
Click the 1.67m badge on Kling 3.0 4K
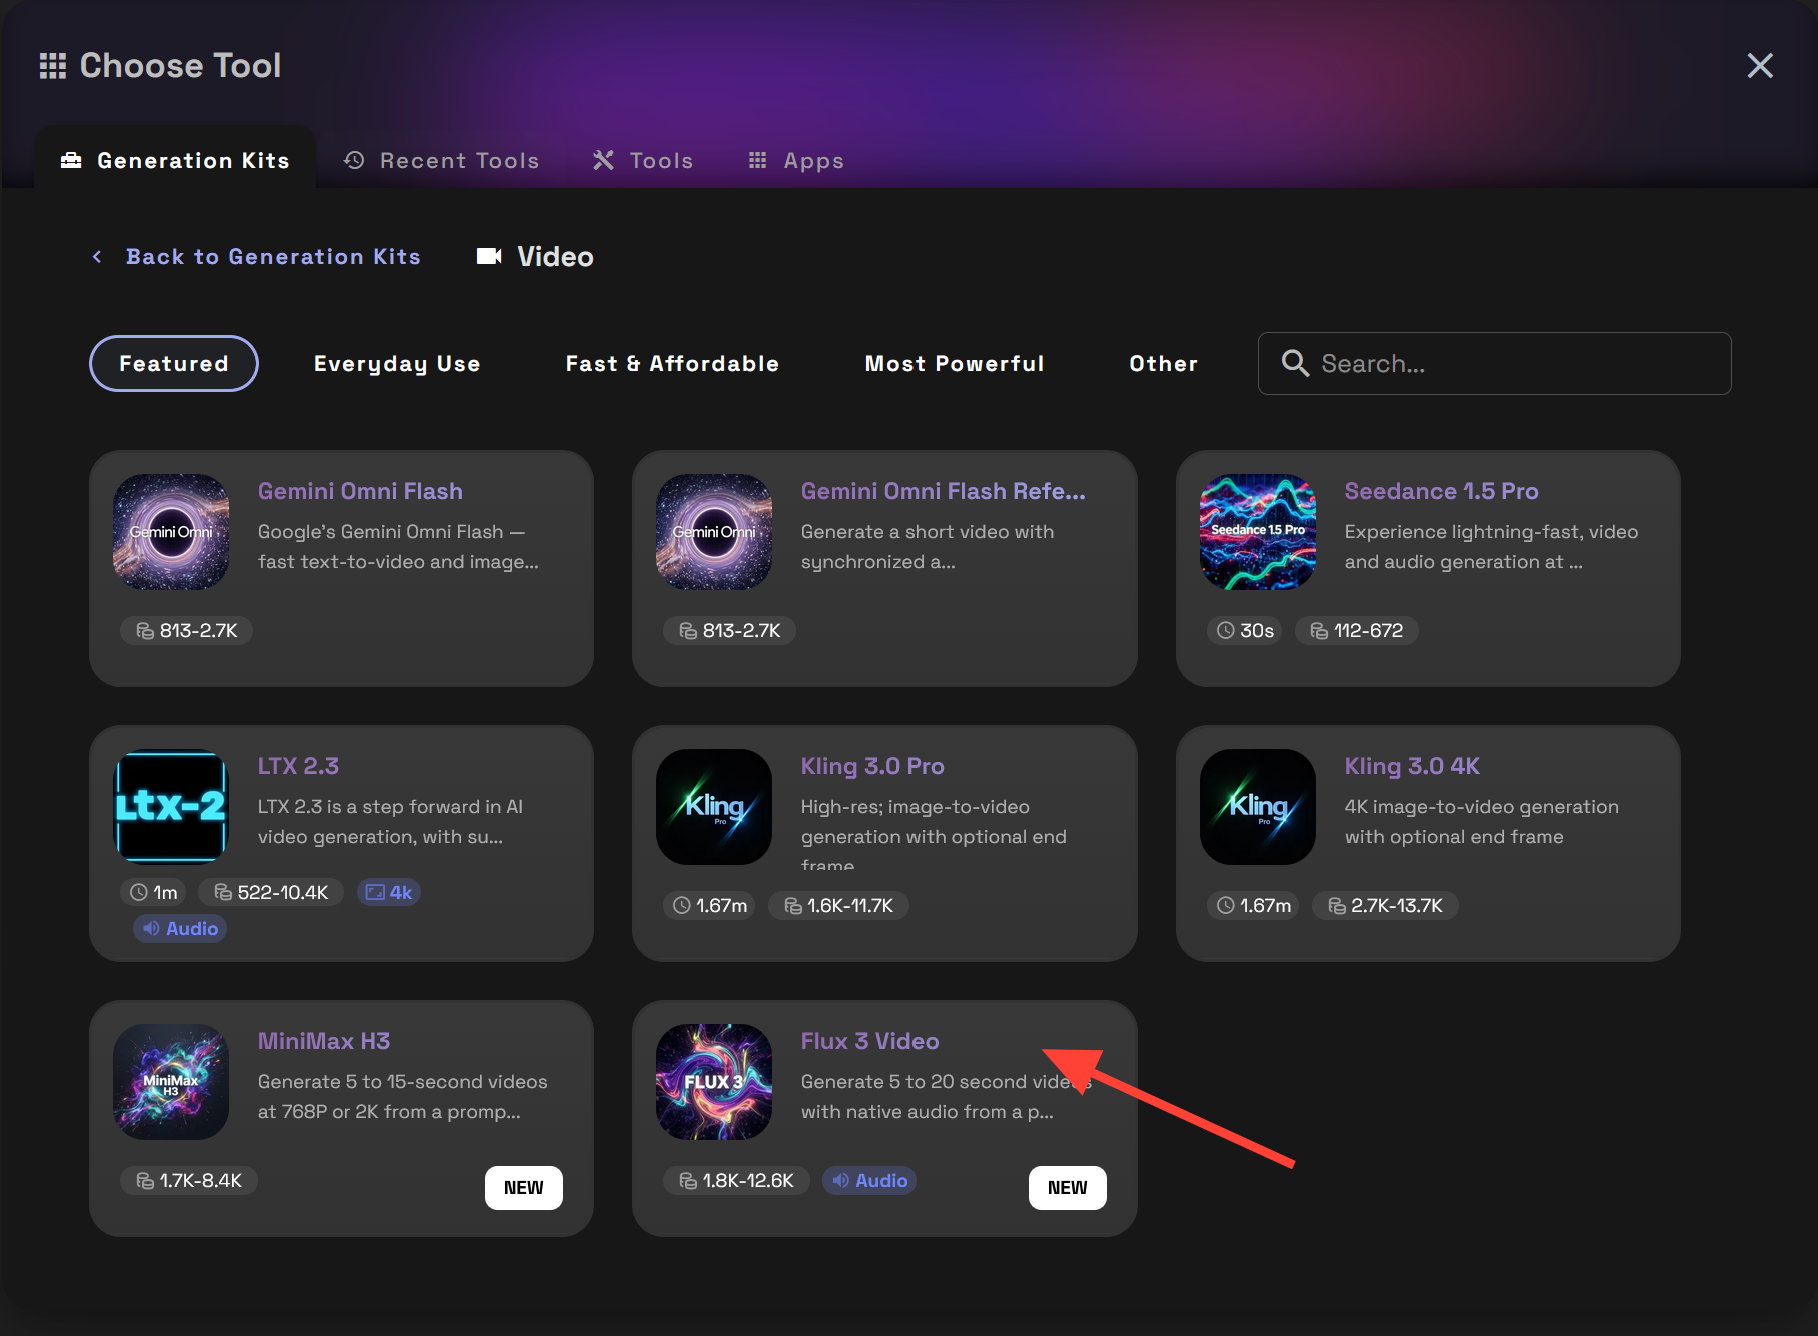[x=1254, y=906]
